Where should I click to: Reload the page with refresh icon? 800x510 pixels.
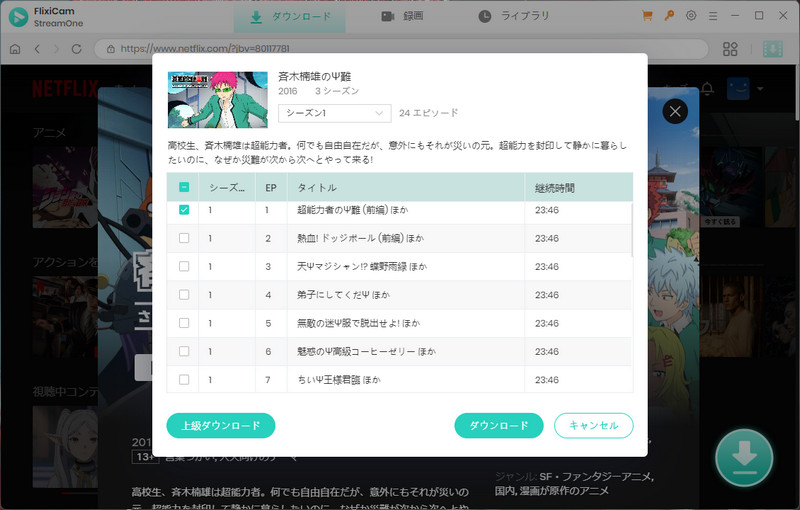click(77, 49)
